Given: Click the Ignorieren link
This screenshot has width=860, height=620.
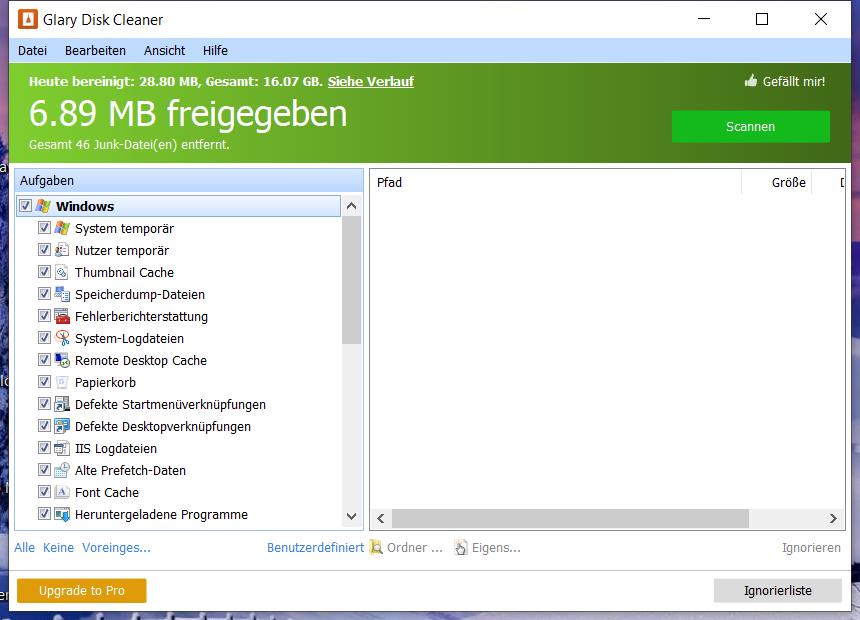Looking at the screenshot, I should pos(811,548).
